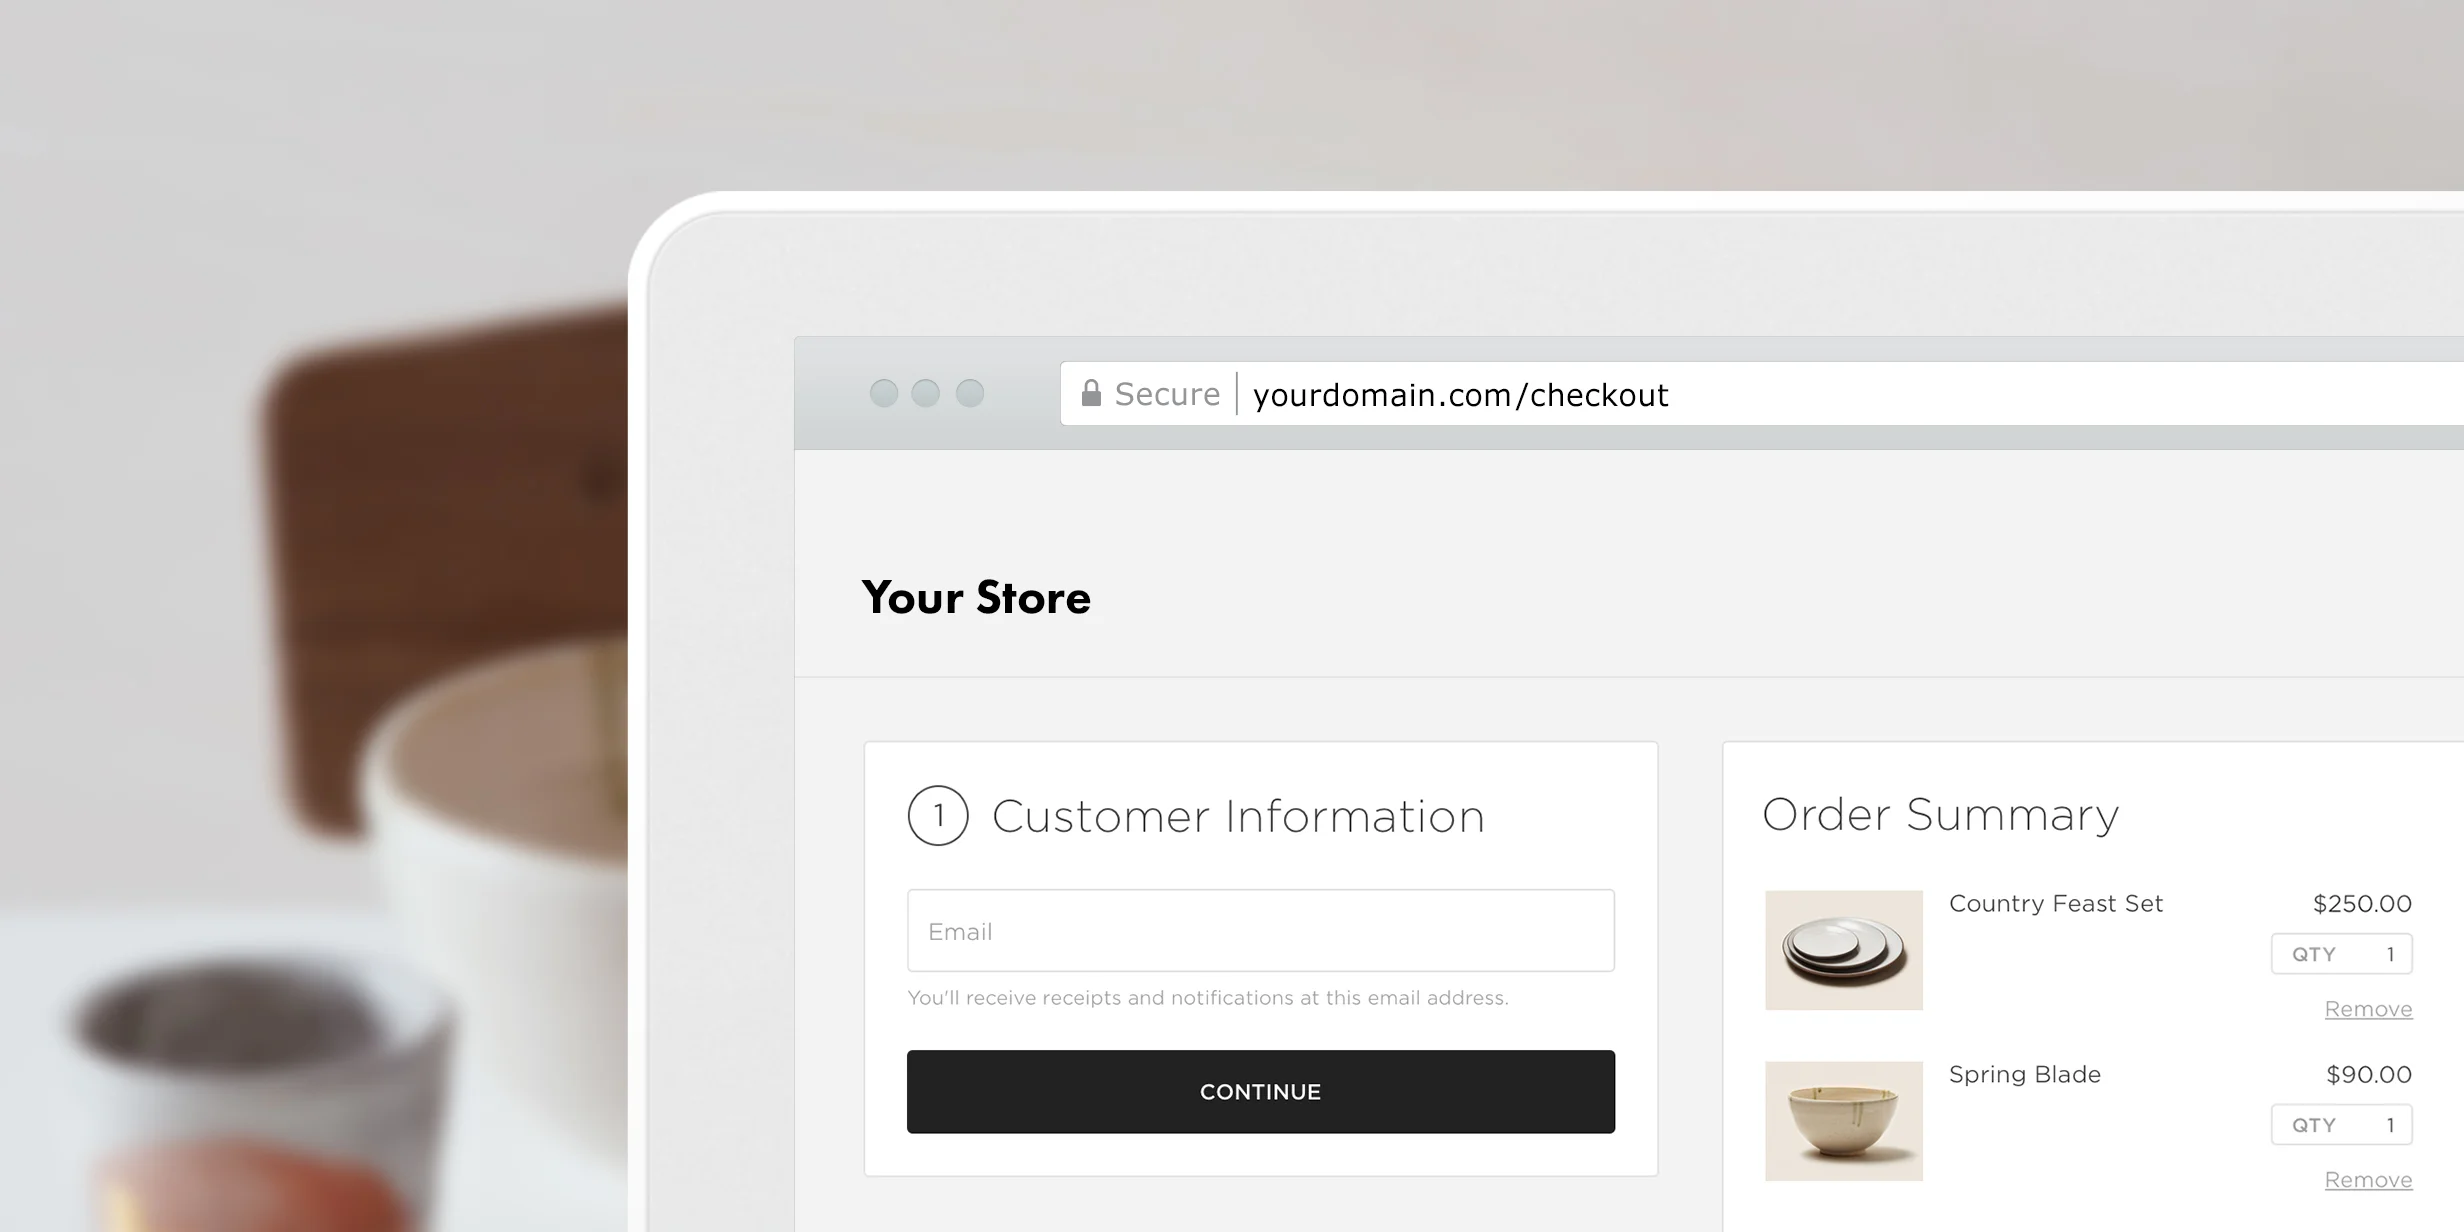Click the yourdomain.com/checkout URL text
Screen dimensions: 2464x1232
[x=1460, y=395]
